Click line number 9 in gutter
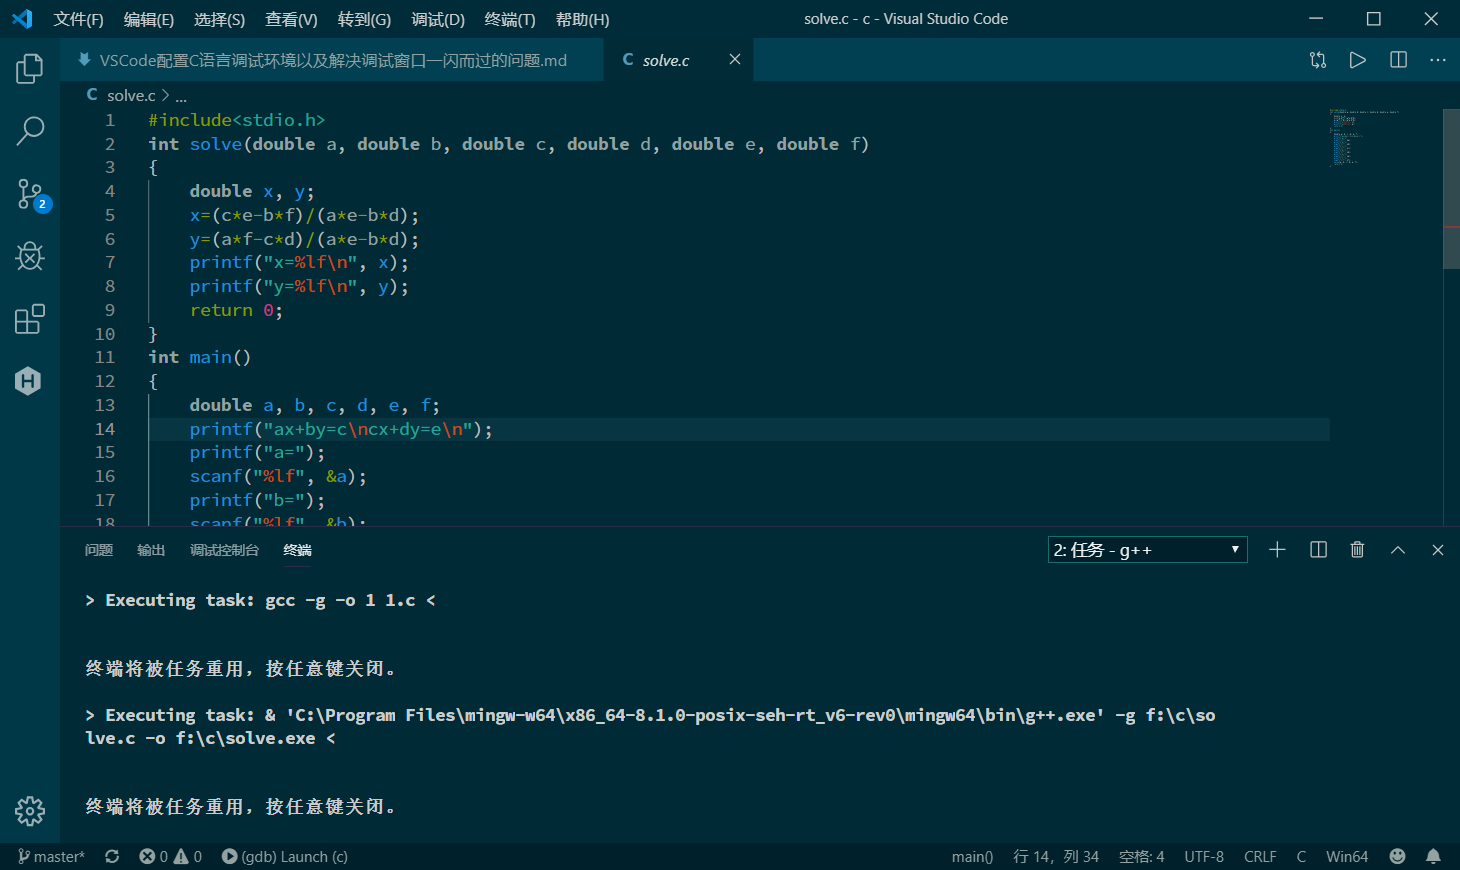1460x870 pixels. click(110, 310)
